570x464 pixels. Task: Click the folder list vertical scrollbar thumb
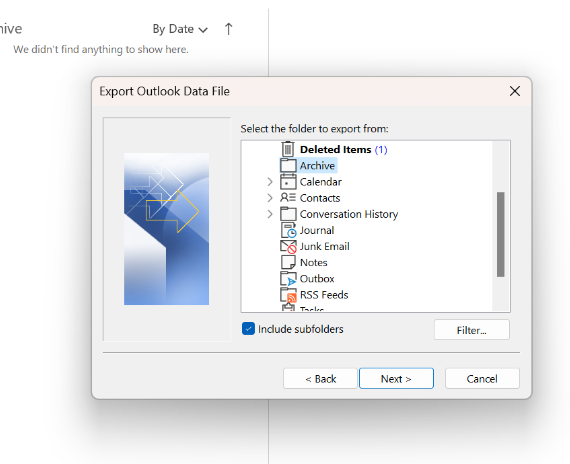coord(501,235)
